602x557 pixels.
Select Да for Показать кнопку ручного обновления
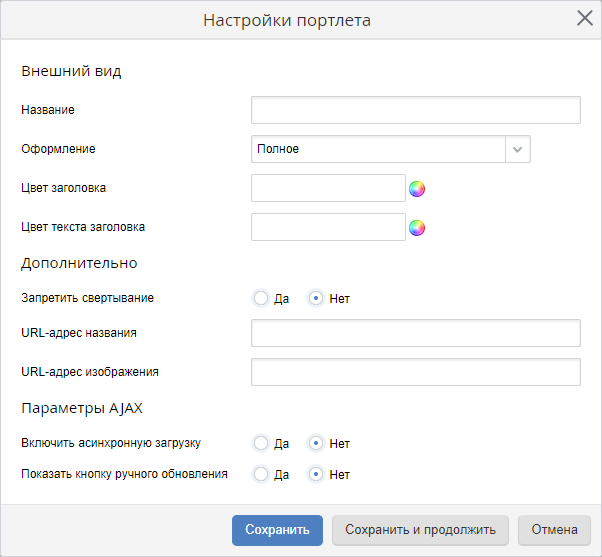(x=261, y=474)
